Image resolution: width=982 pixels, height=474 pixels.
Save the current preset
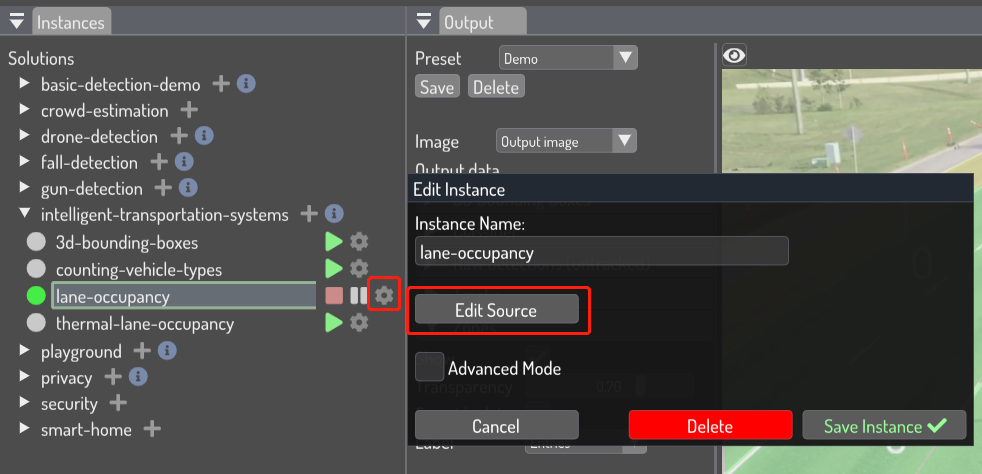[437, 87]
